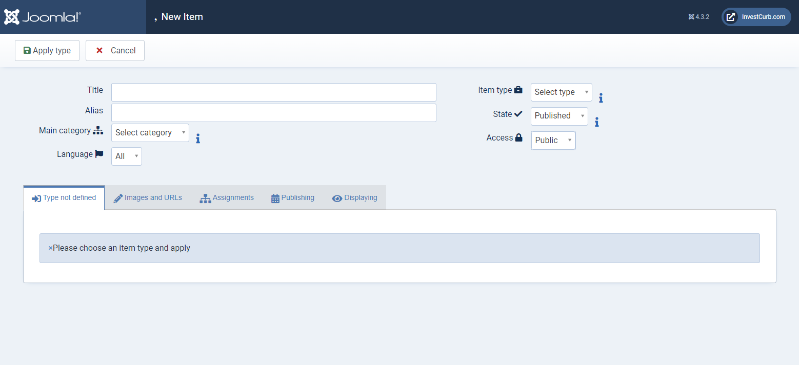Image resolution: width=799 pixels, height=365 pixels.
Task: Cancel the new item
Action: pyautogui.click(x=115, y=50)
